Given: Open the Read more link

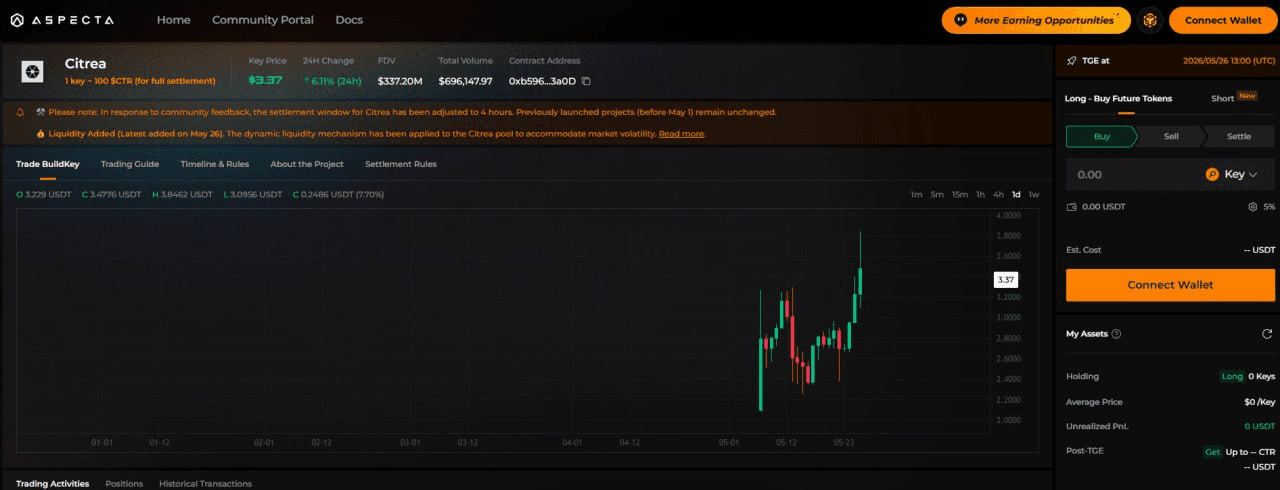Looking at the screenshot, I should point(681,133).
